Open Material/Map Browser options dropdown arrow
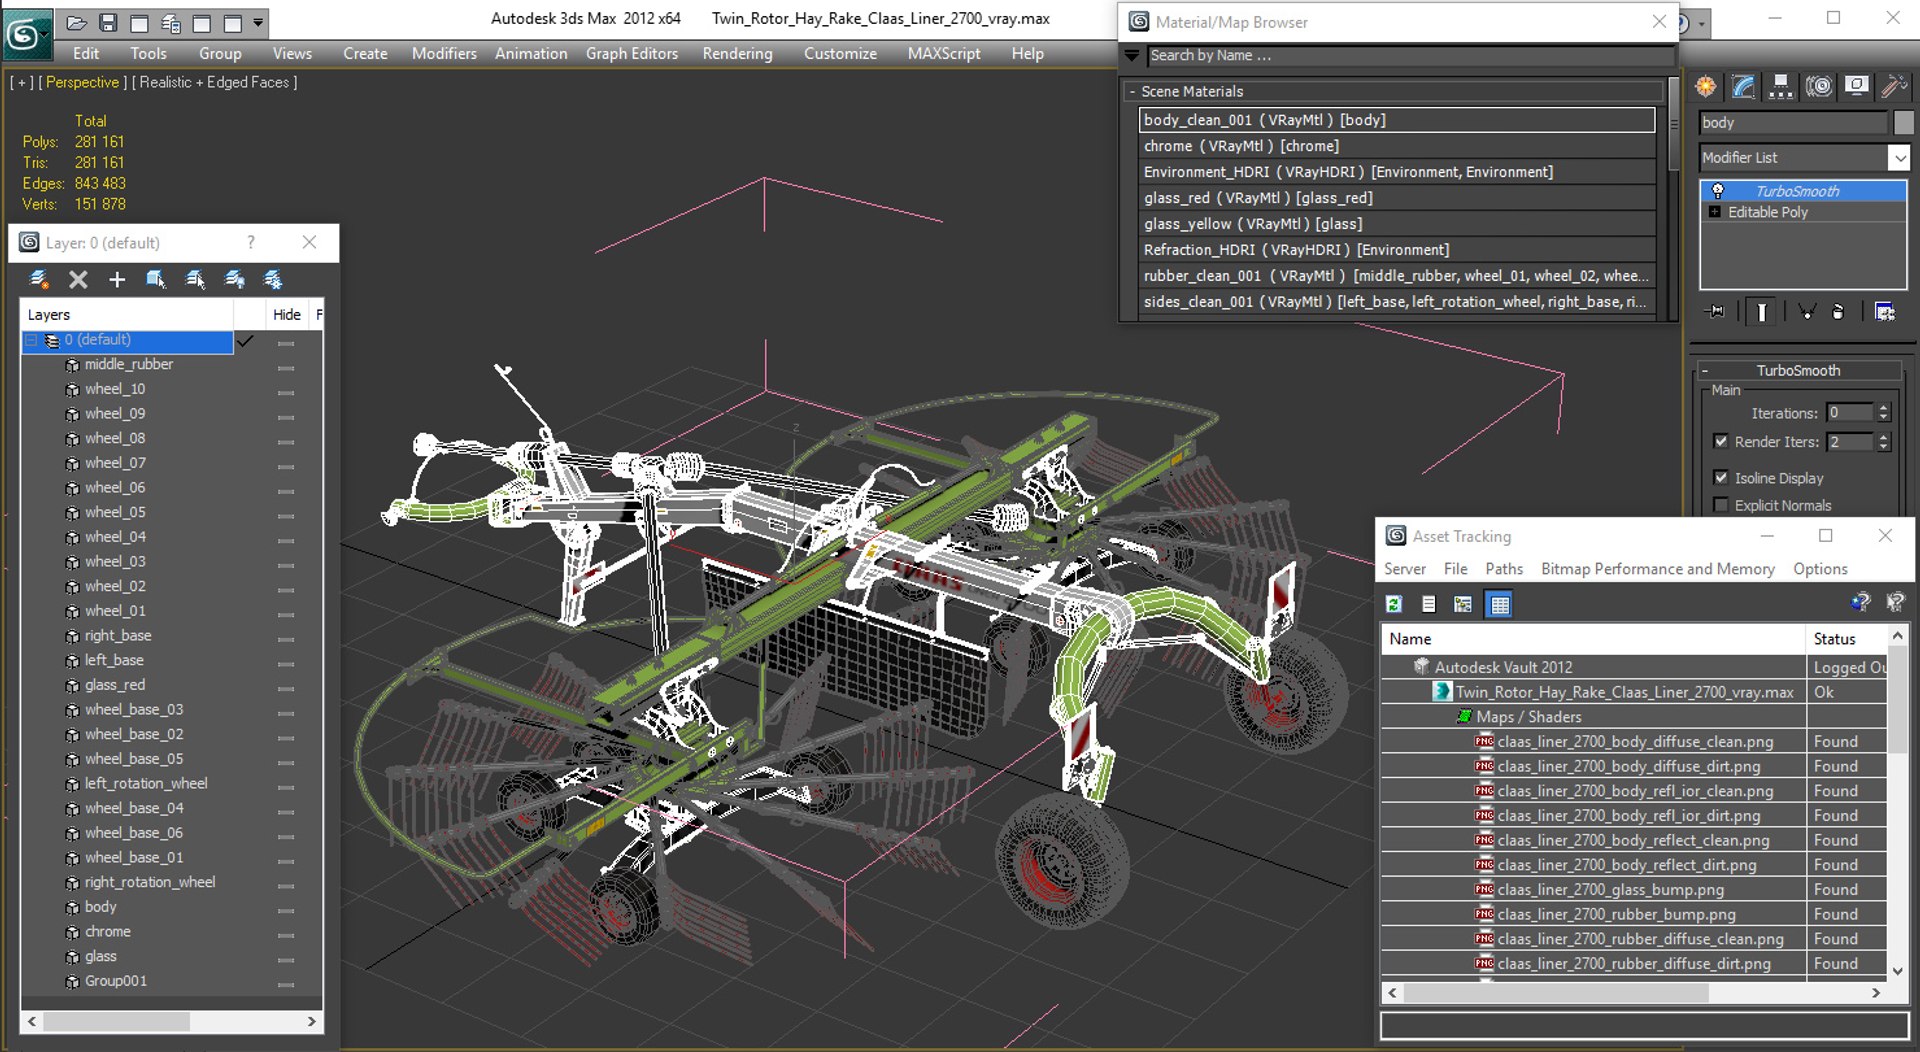 pos(1132,56)
